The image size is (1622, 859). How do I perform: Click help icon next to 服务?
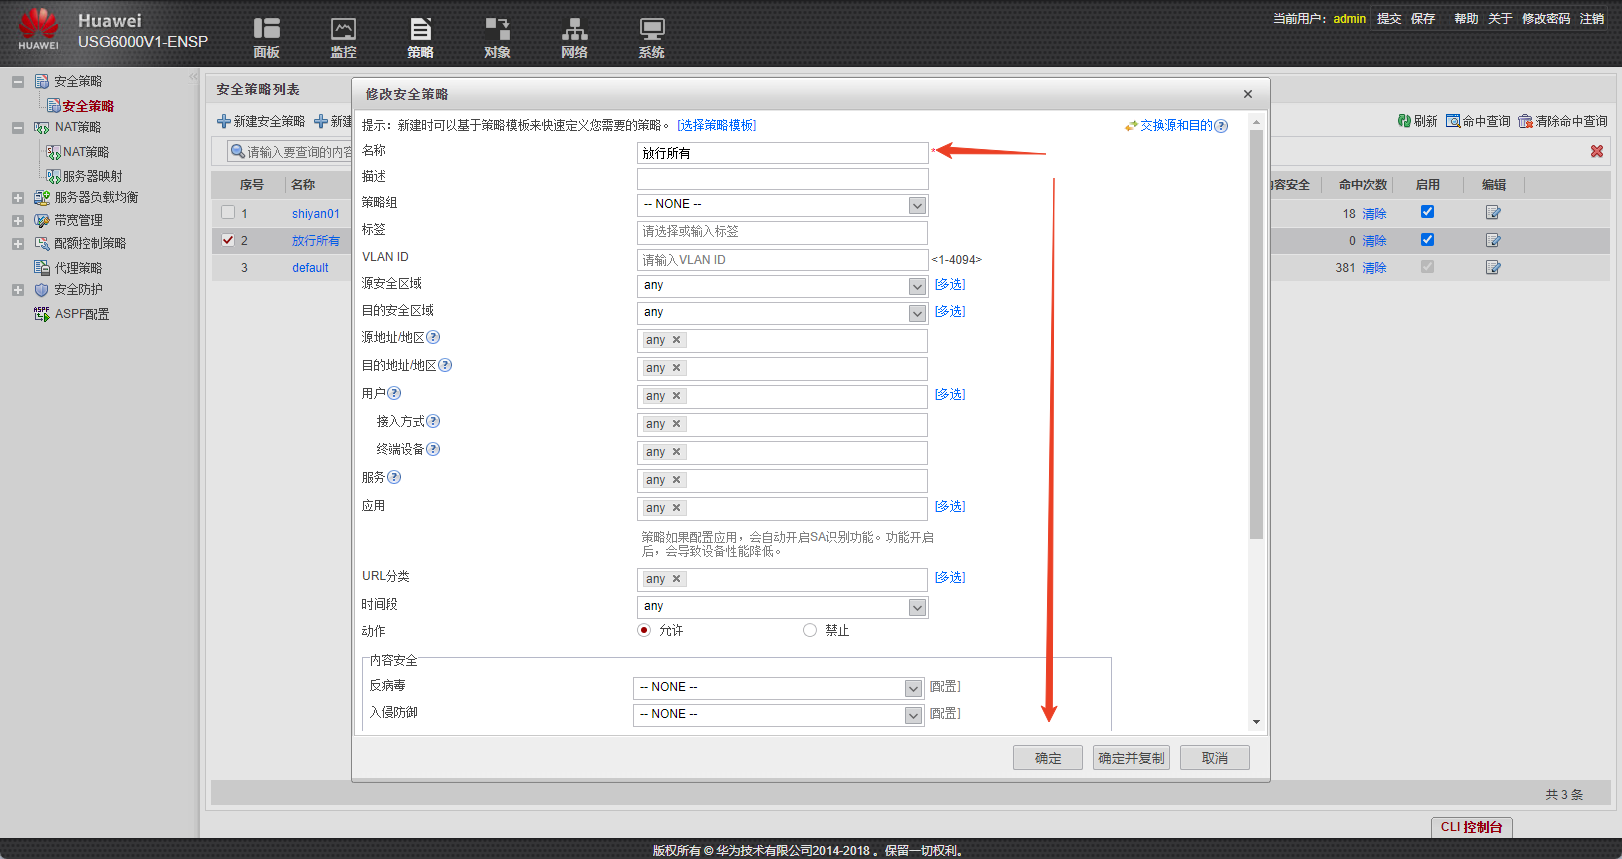tap(394, 477)
